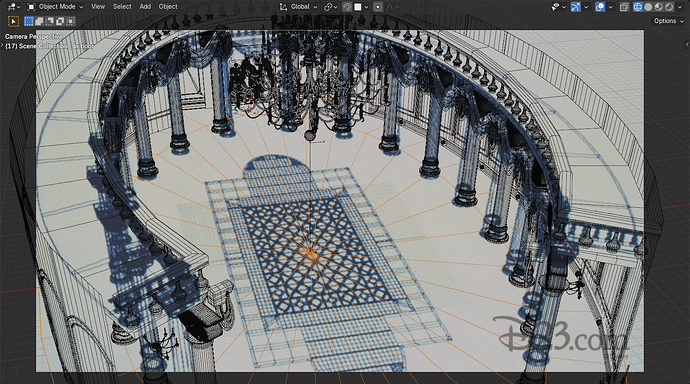Open the editor type selector
This screenshot has height=384, width=690.
pos(14,7)
